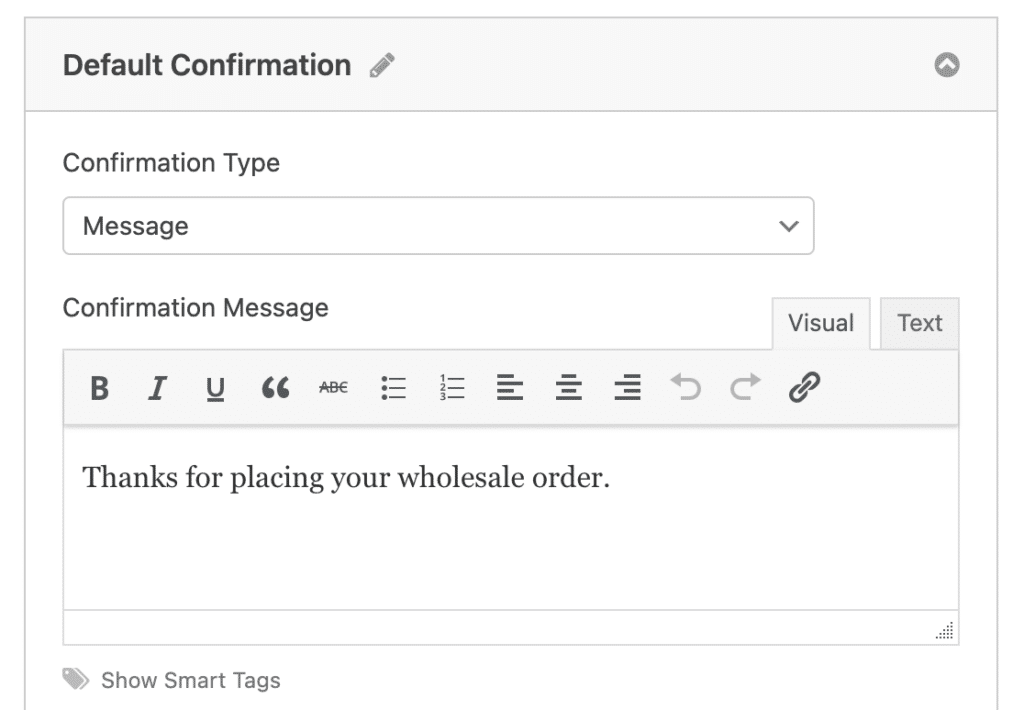
Task: Align message text left
Action: (x=510, y=388)
